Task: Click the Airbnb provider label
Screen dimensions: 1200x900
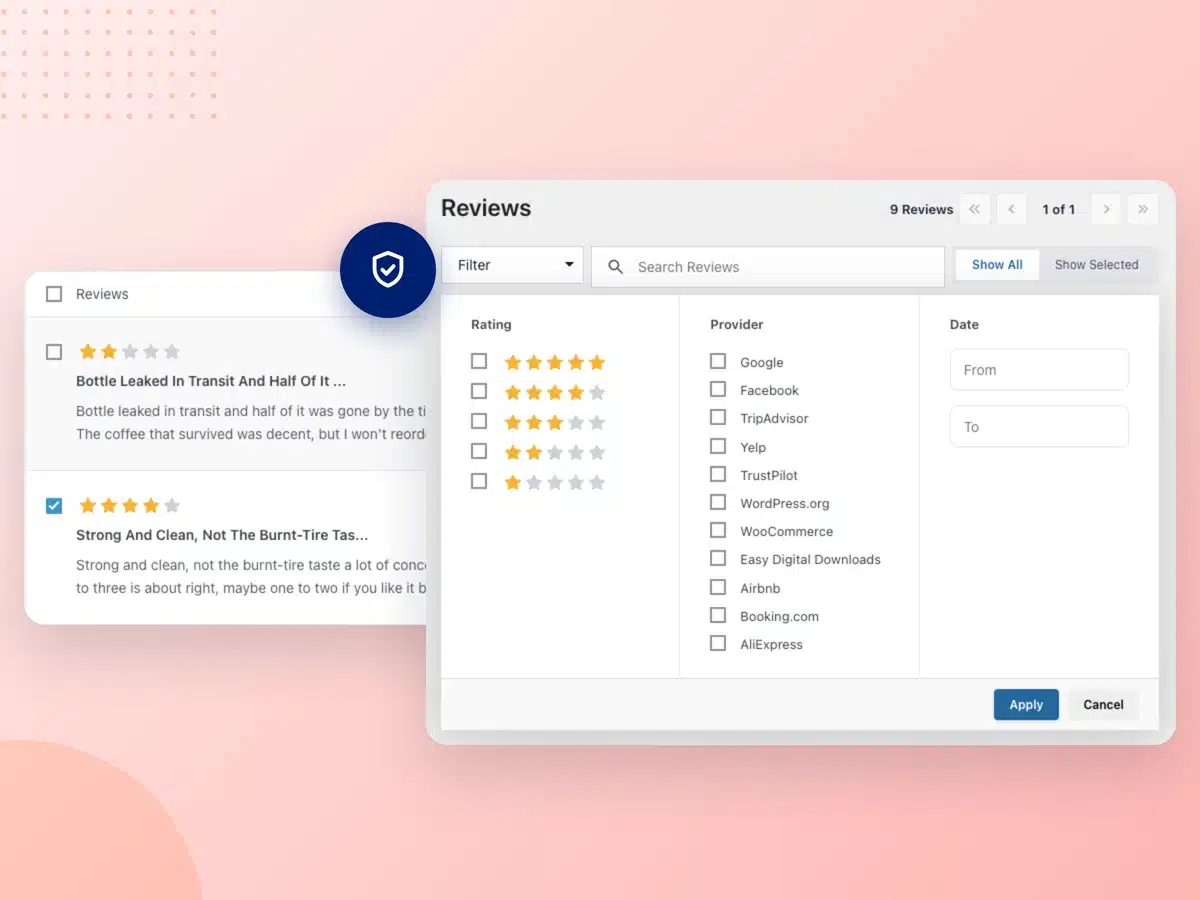Action: [760, 589]
